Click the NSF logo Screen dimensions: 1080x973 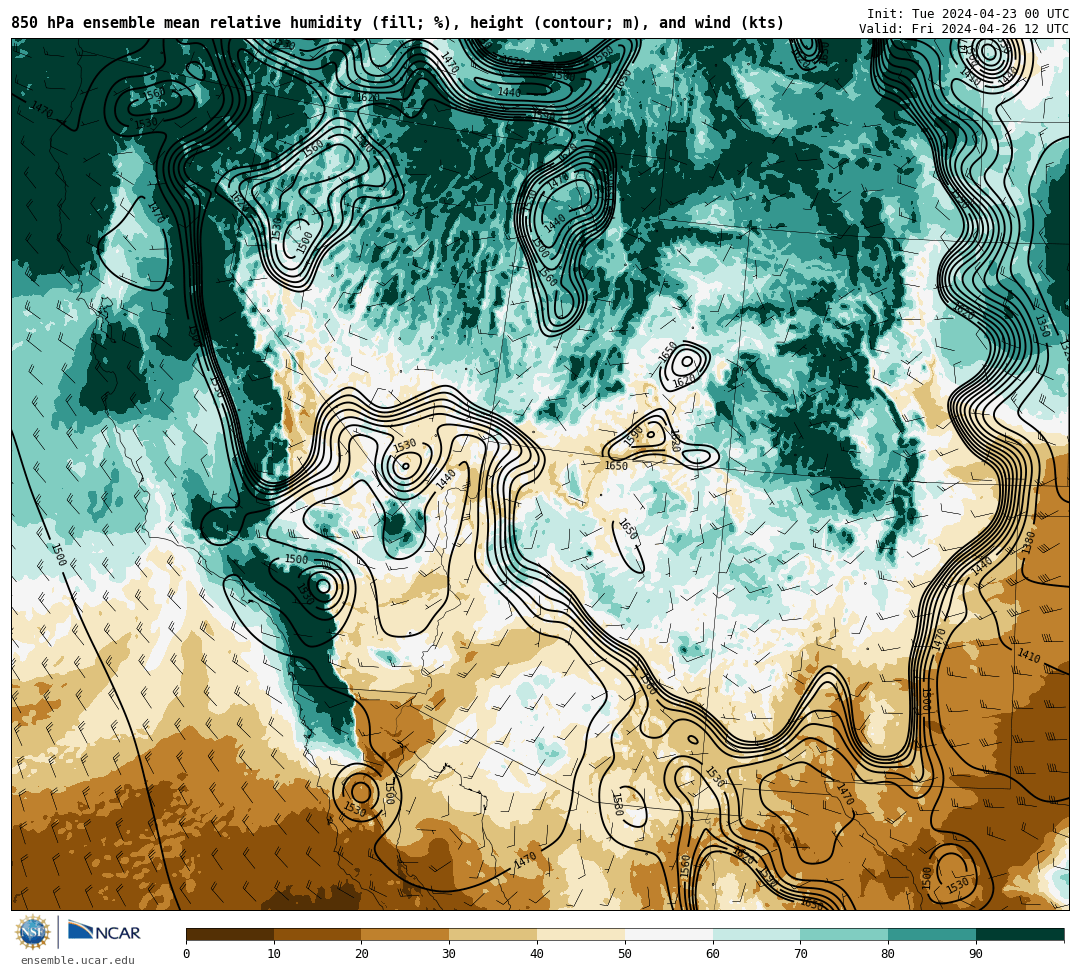[33, 932]
